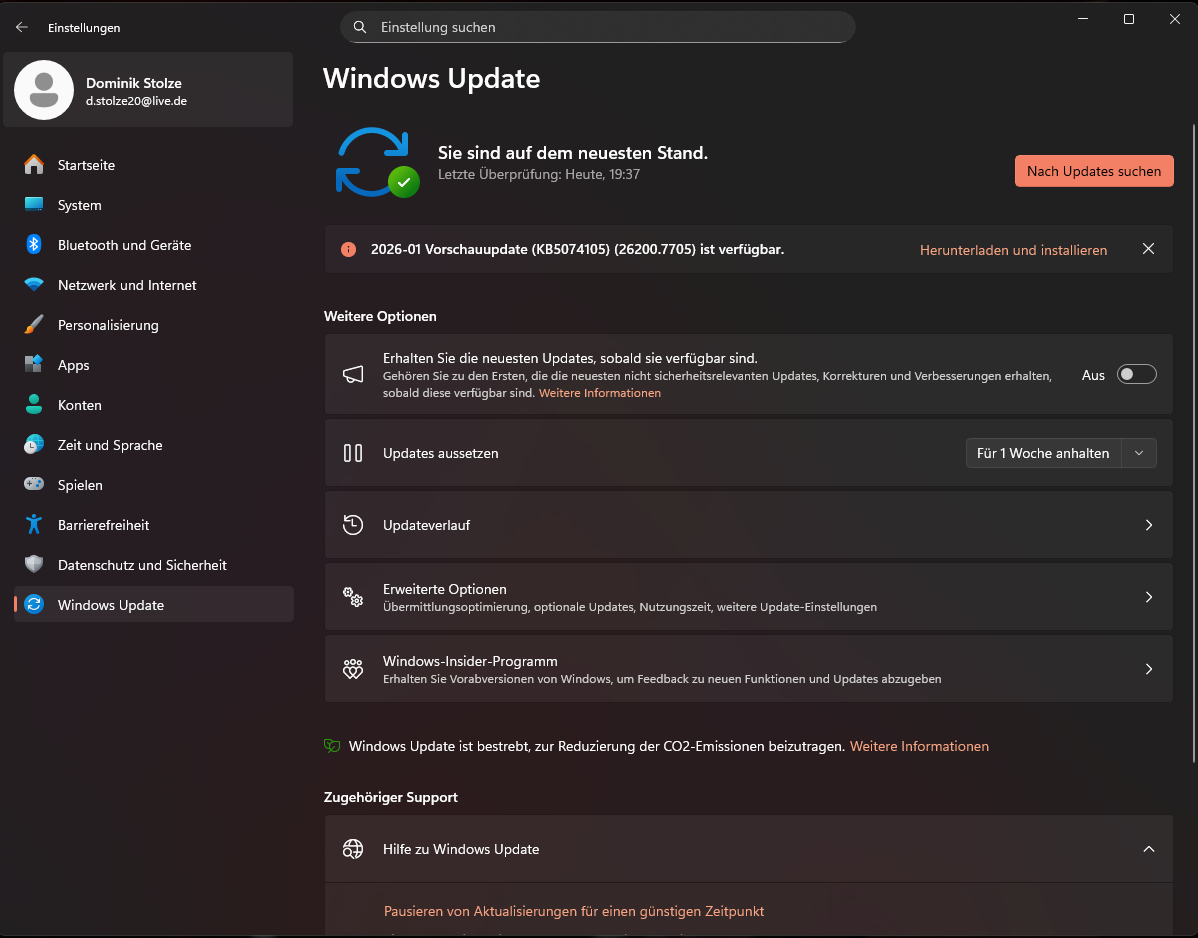
Task: Click the Zugehöriger Support heading
Action: [391, 797]
